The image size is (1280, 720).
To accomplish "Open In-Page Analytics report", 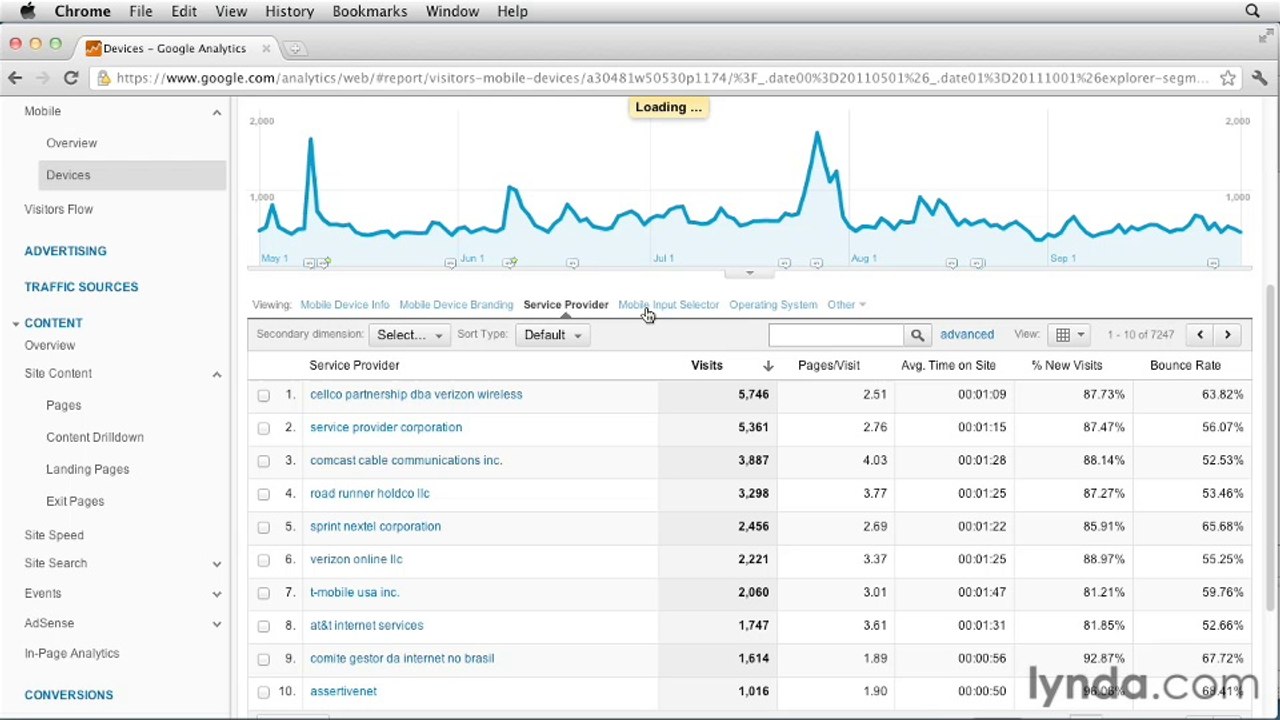I will [71, 654].
